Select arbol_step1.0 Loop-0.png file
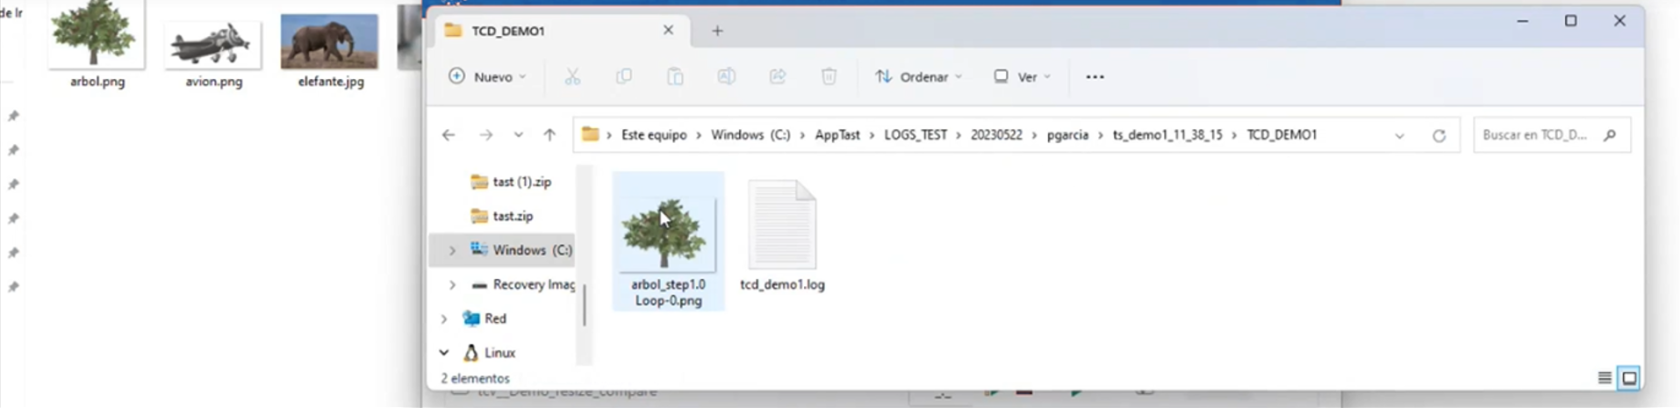Screen dimensions: 1680x408 coord(668,242)
